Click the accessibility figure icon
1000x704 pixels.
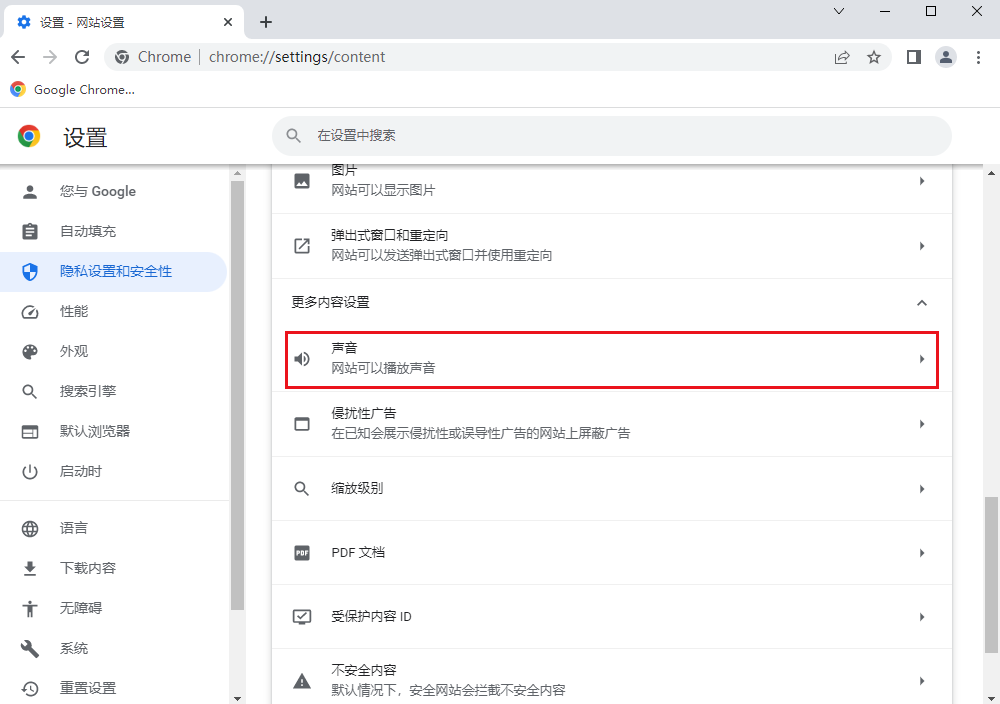point(30,608)
